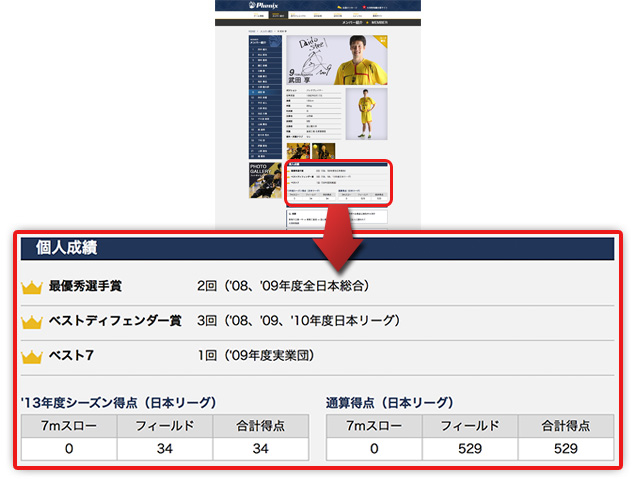Click the '13年度シーズン得点 heading
Screen dimensions: 640x479
pyautogui.click(x=118, y=403)
